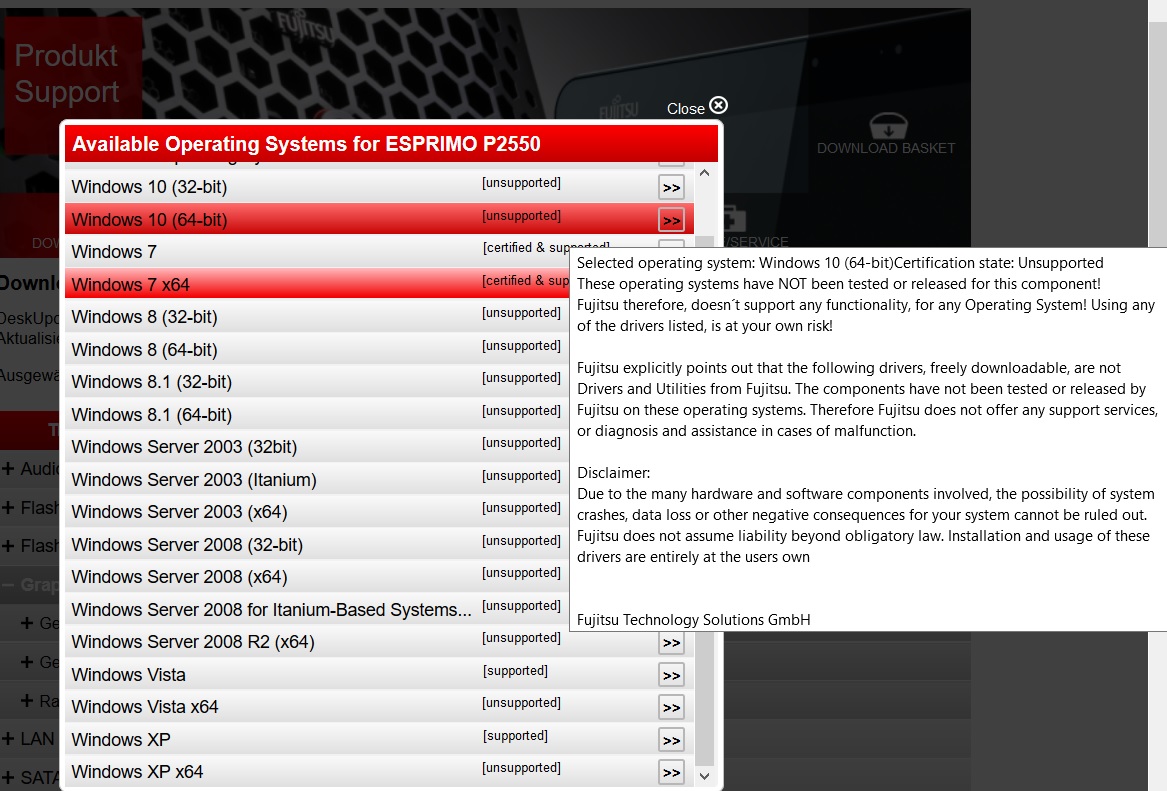Image resolution: width=1167 pixels, height=791 pixels.
Task: Click 'Fujitsu Technology Solutions GmbH' in the tooltip
Action: 694,620
